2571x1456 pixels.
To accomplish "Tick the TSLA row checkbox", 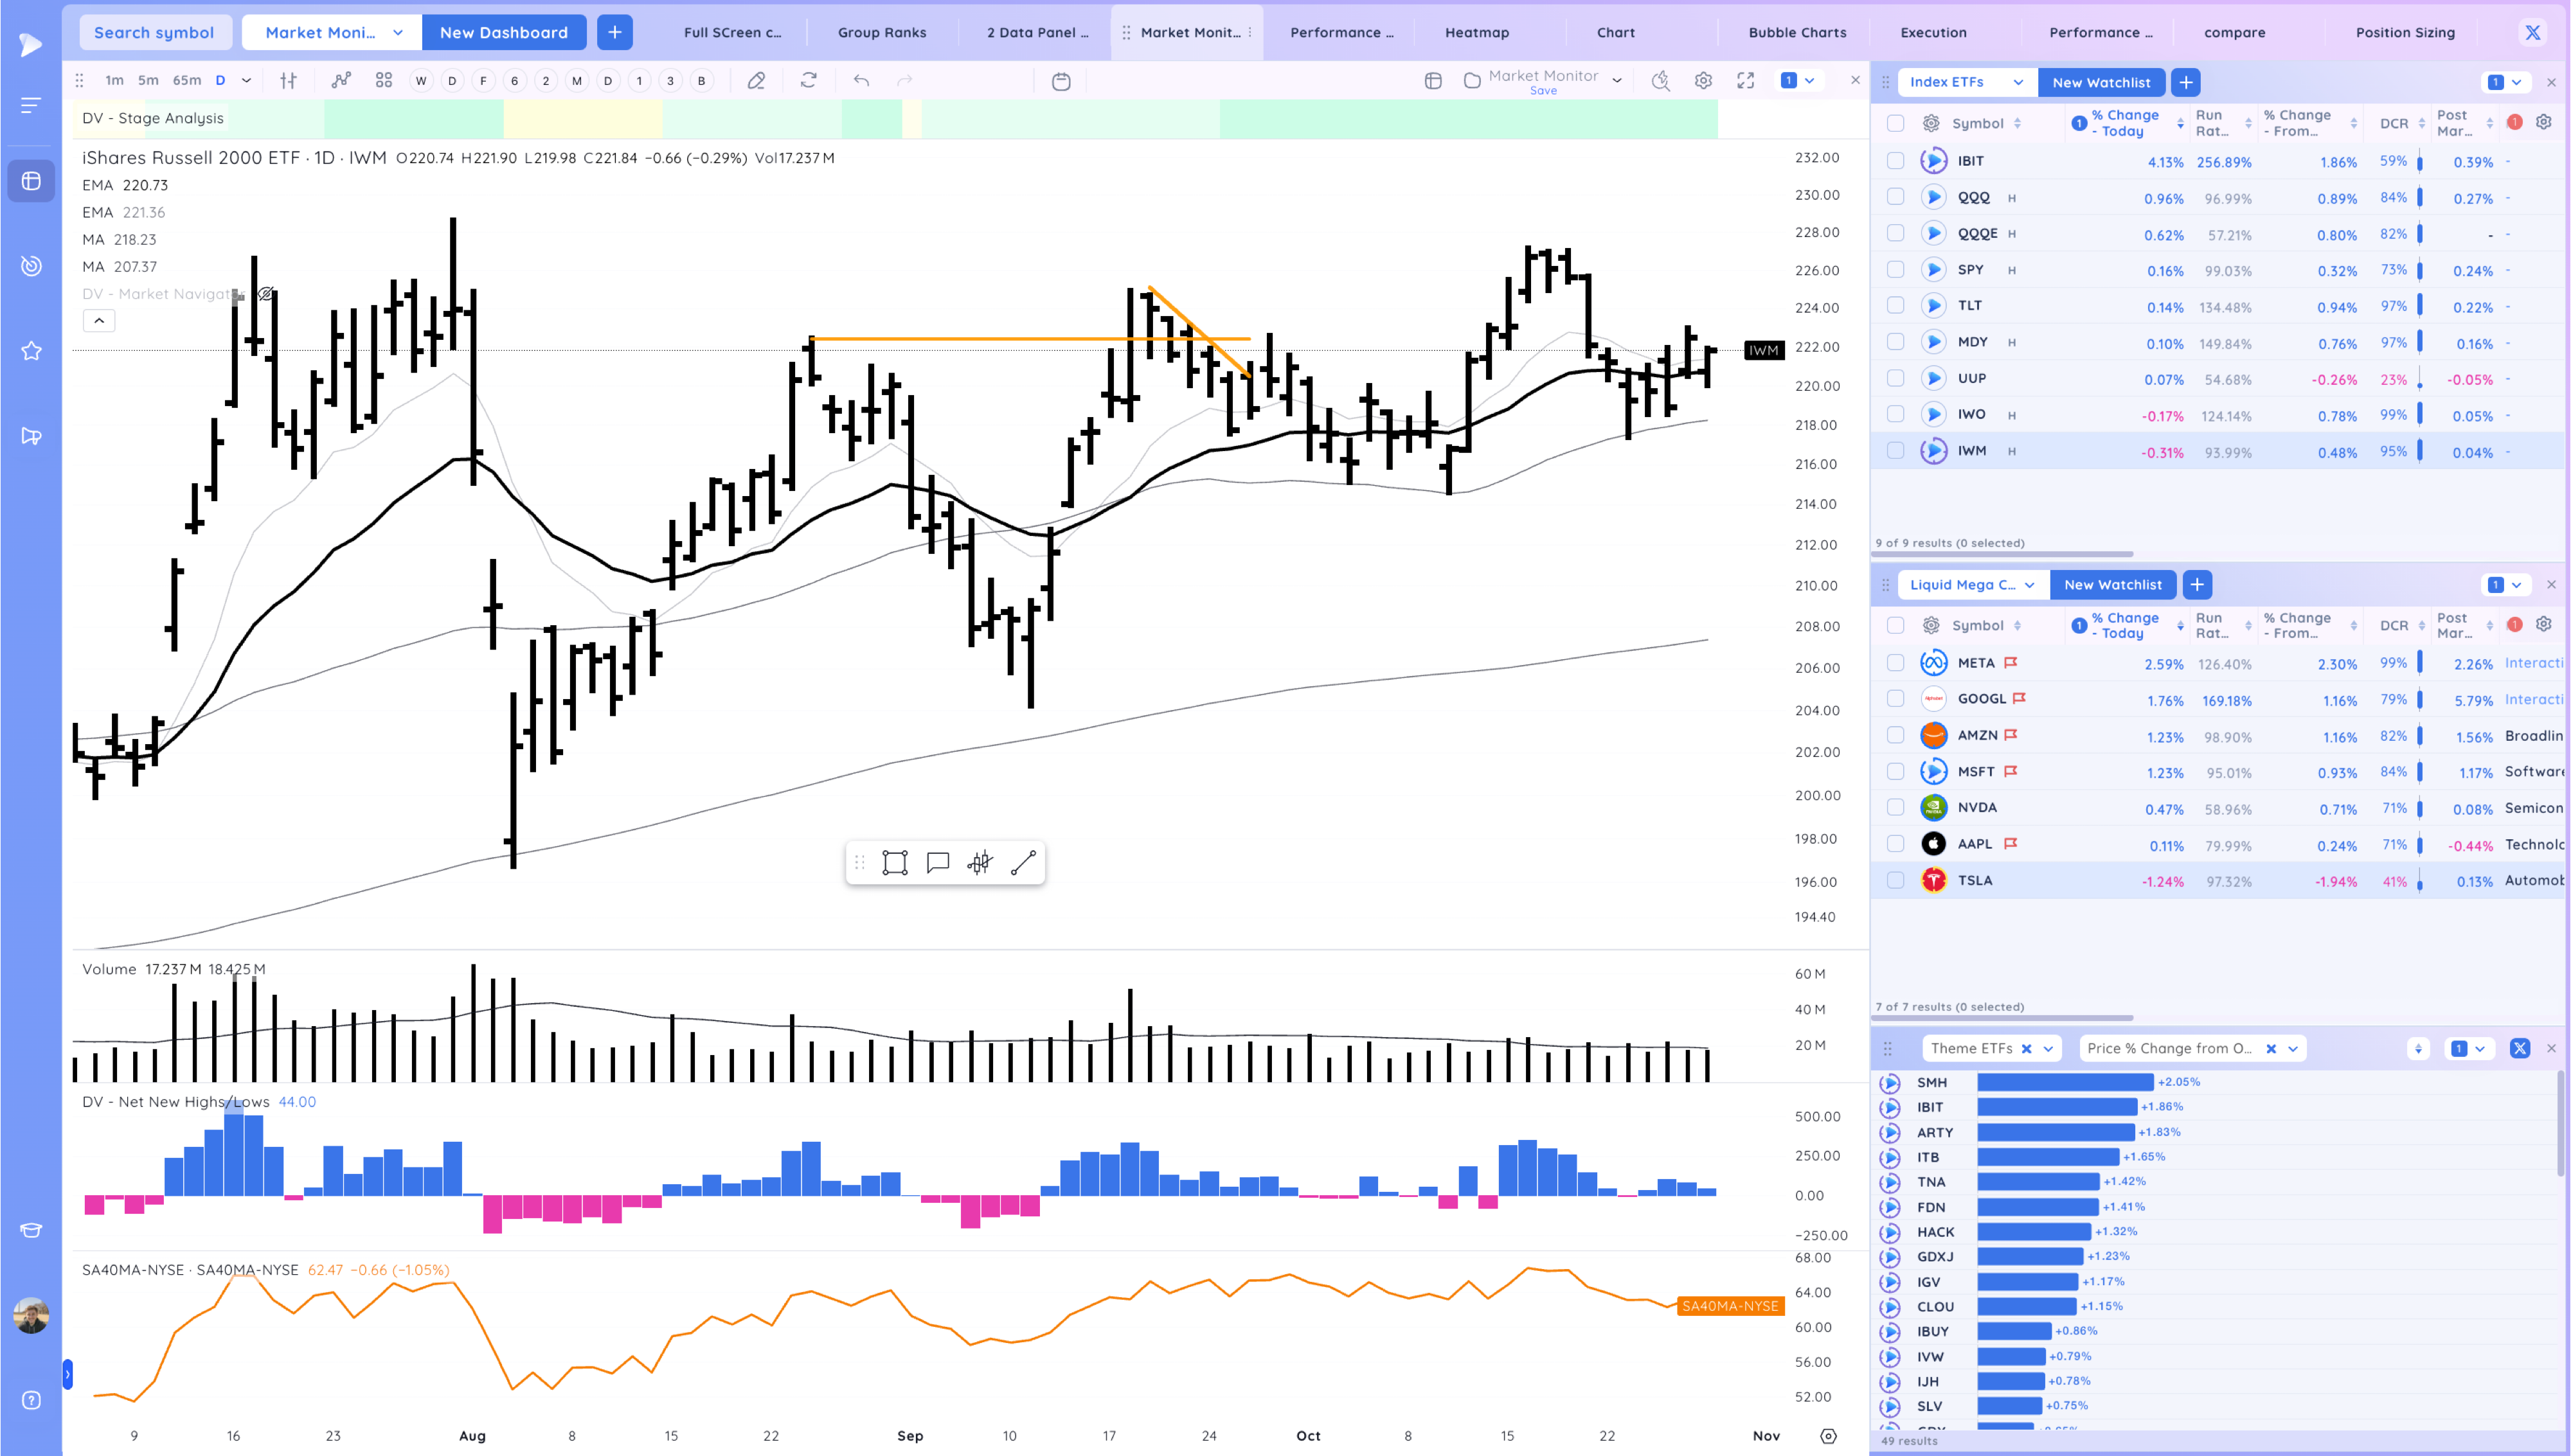I will (1895, 880).
